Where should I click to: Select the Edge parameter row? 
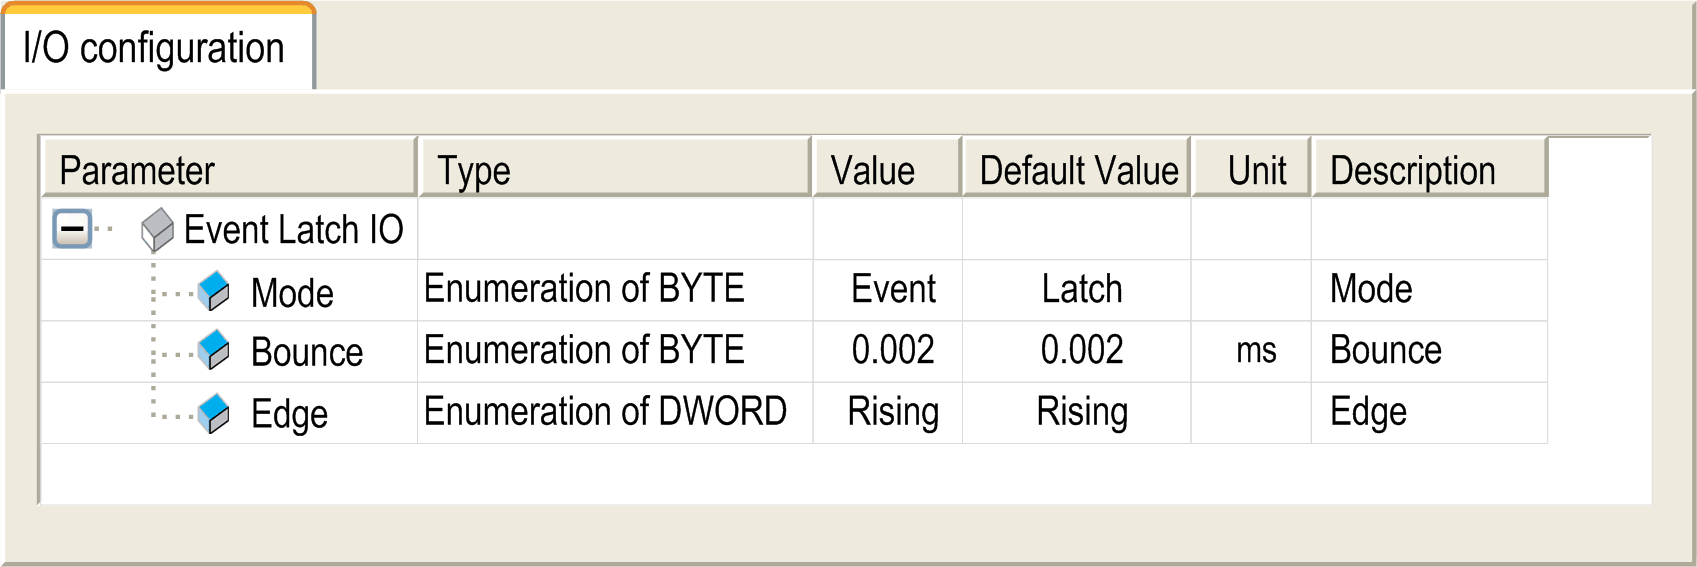(x=794, y=413)
